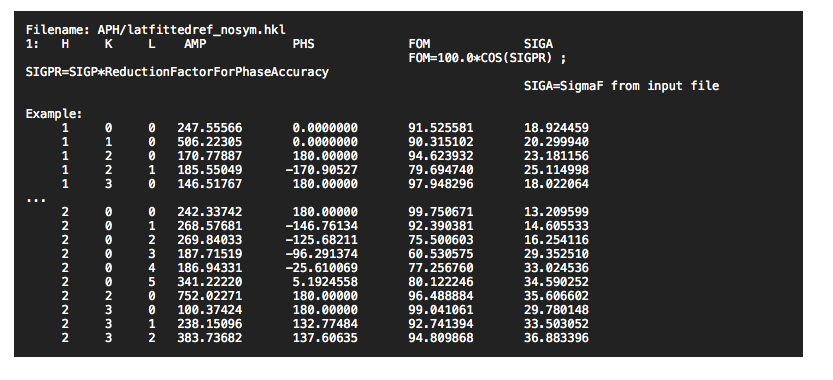Click the PHS column header

[303, 44]
